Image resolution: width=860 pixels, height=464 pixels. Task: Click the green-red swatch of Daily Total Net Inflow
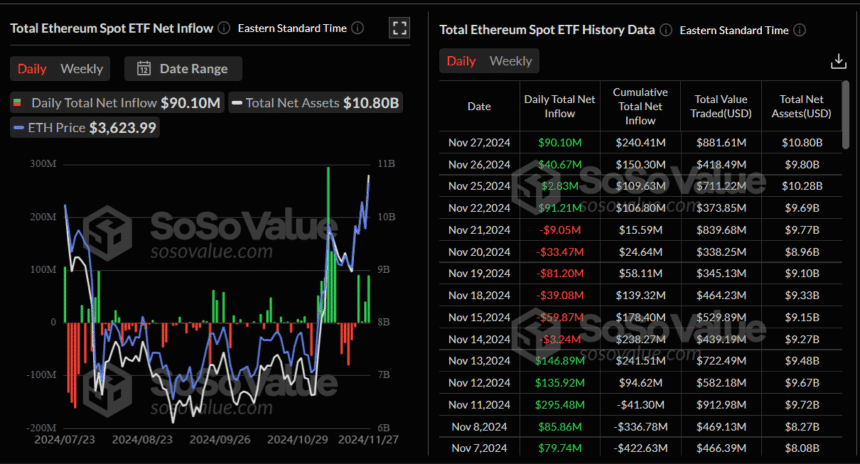pos(17,103)
